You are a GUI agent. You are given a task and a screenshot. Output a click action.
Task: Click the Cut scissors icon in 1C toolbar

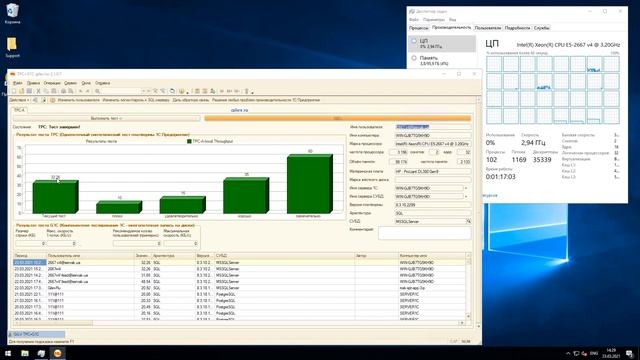(x=38, y=91)
